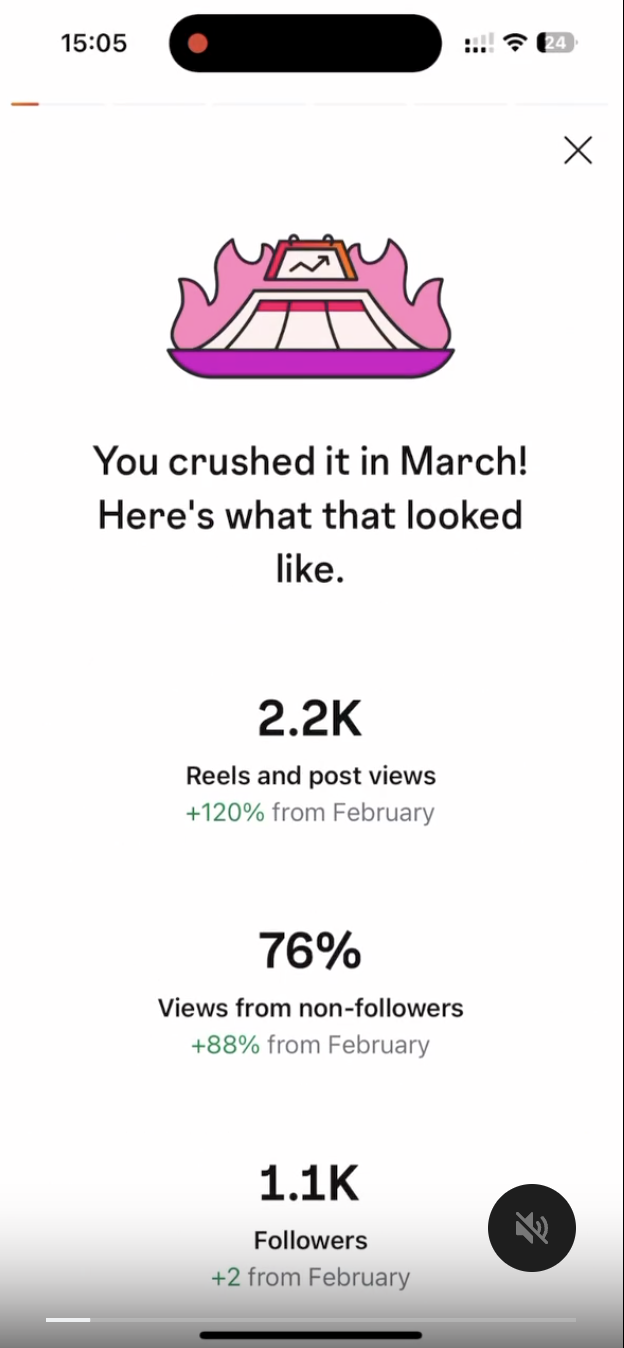Close the March recap screen
The width and height of the screenshot is (624, 1348).
pos(578,151)
